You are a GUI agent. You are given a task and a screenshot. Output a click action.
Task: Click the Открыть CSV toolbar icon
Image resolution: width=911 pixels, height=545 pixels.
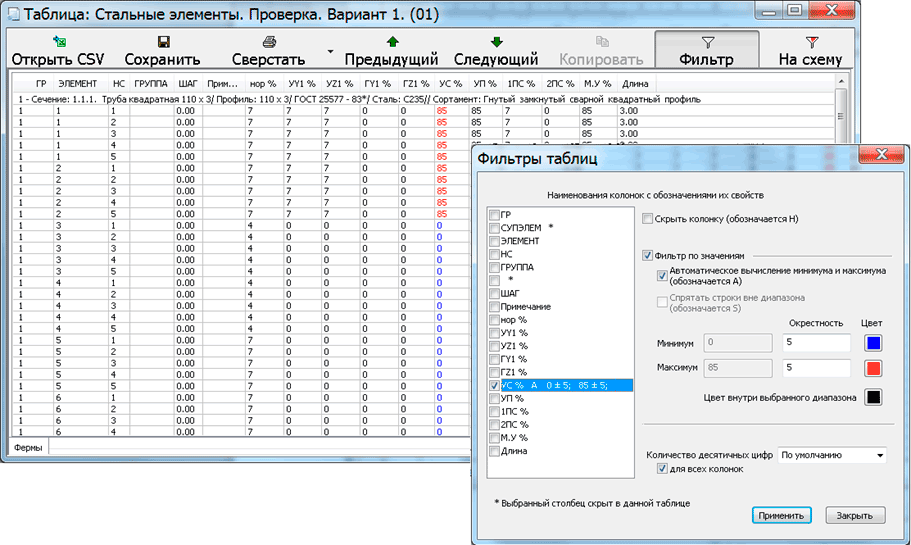(57, 42)
